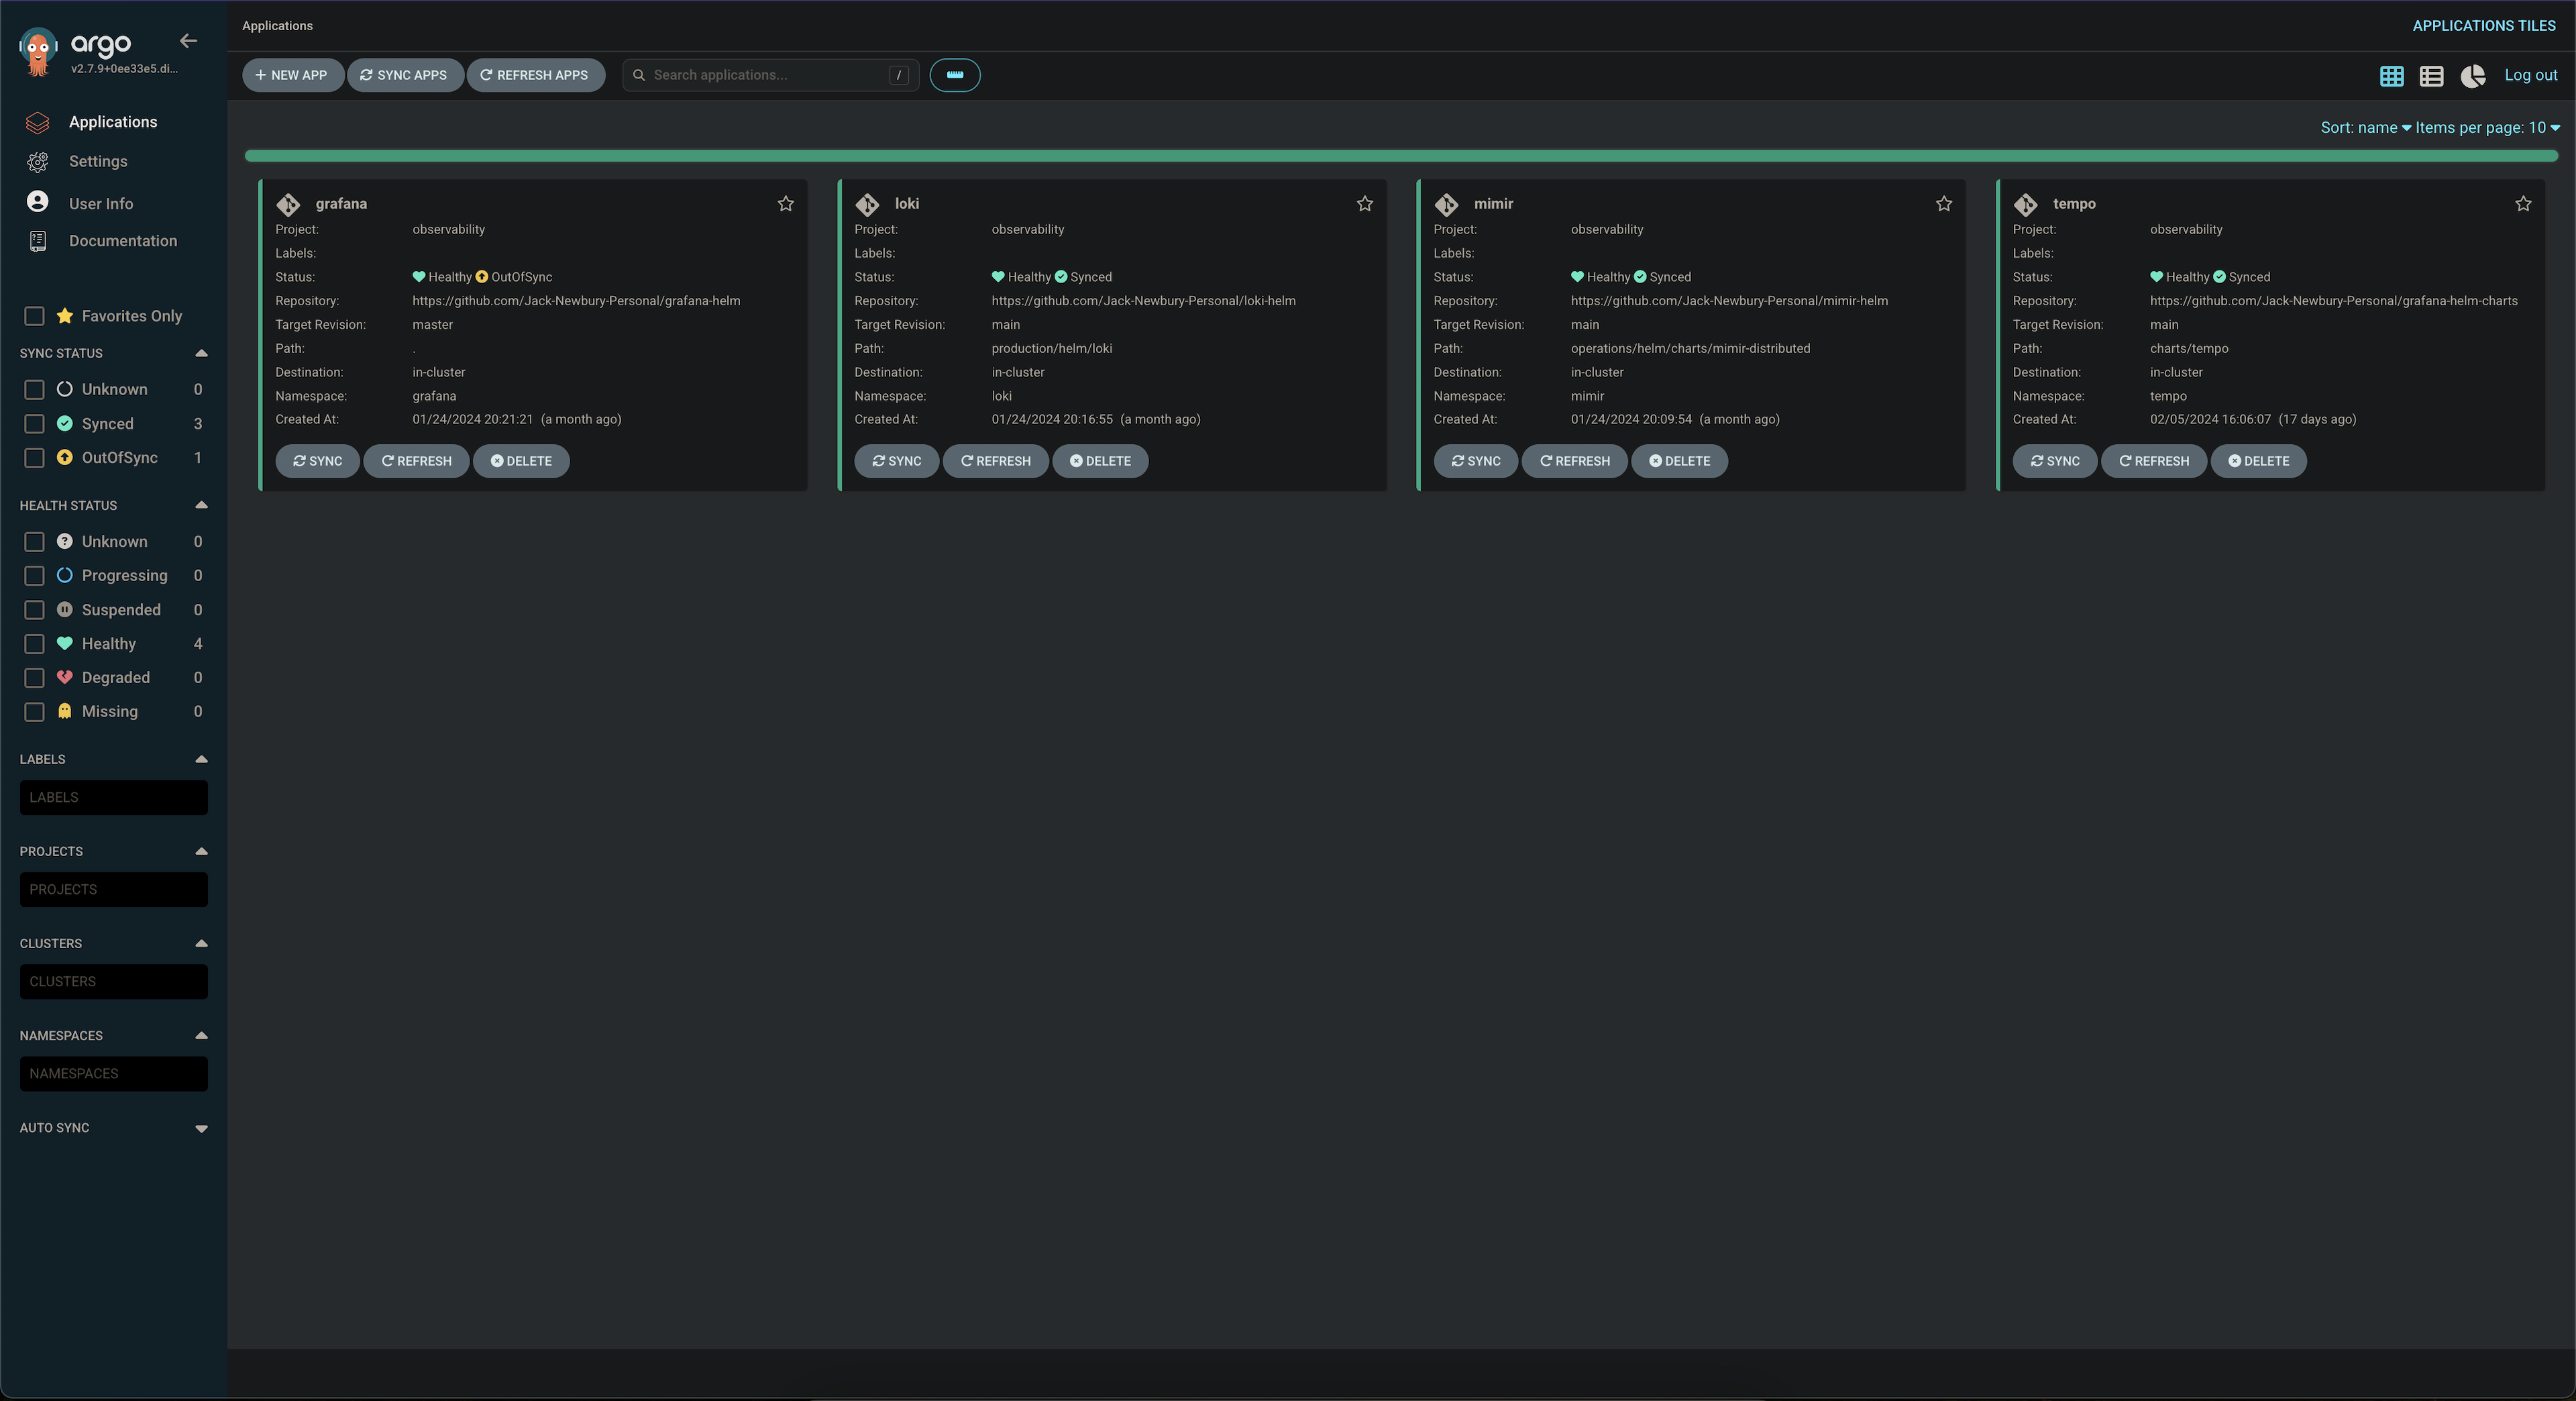The height and width of the screenshot is (1401, 2576).
Task: Collapse the Health Status section
Action: (x=201, y=505)
